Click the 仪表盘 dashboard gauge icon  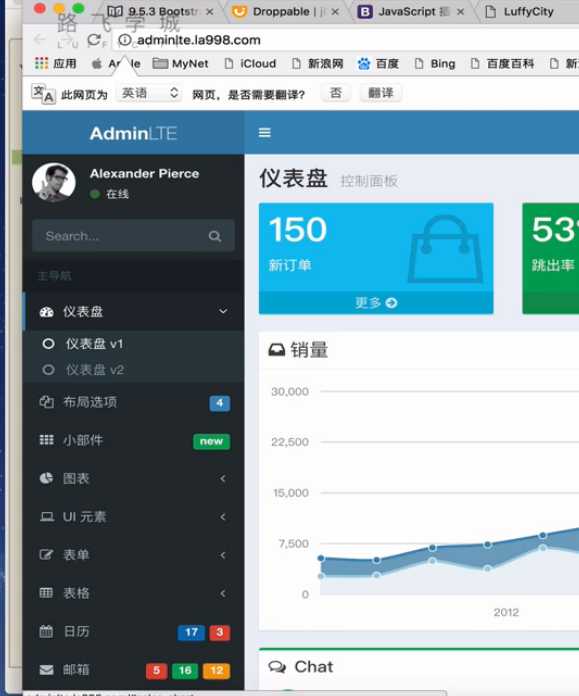pos(47,312)
